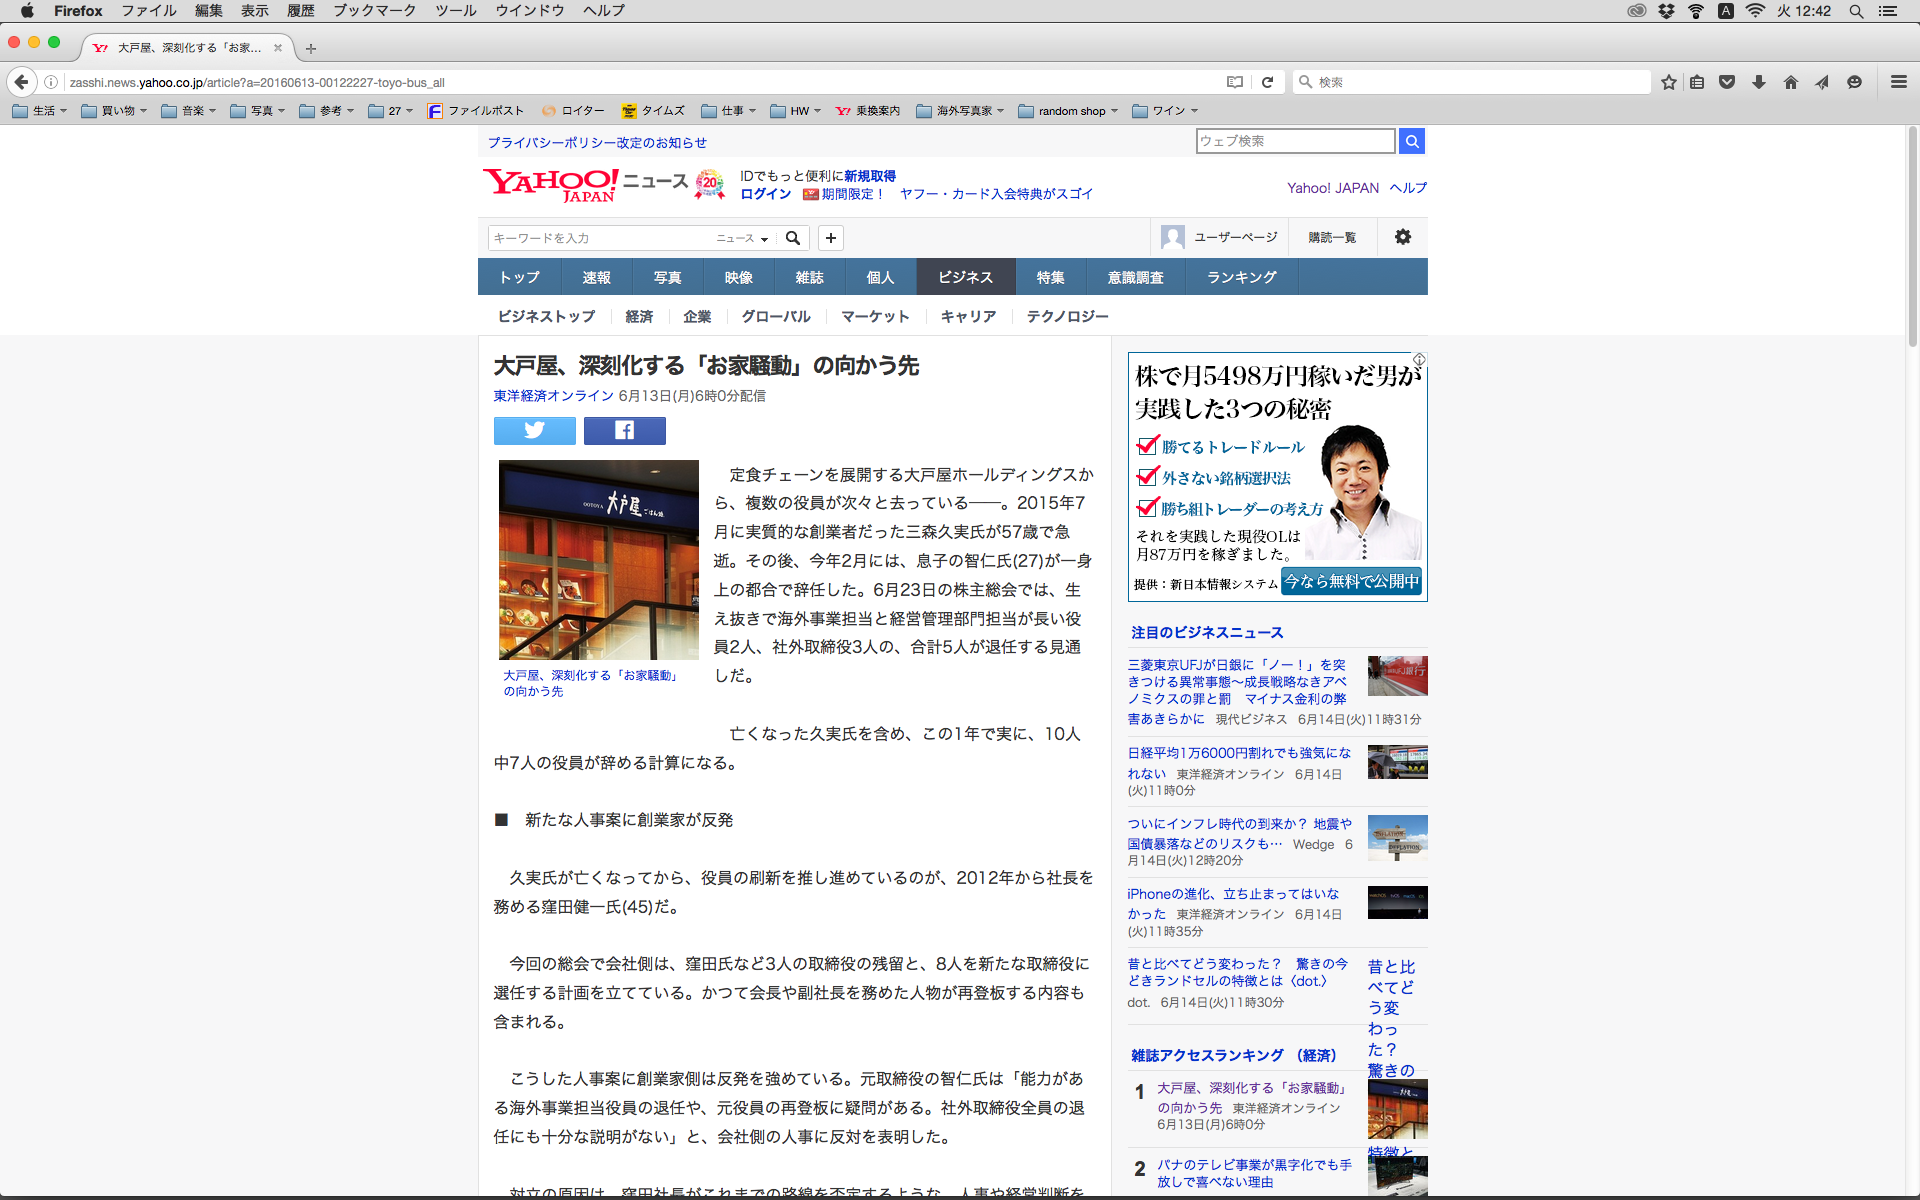This screenshot has height=1200, width=1920.
Task: Open Firefox downloads arrow icon
Action: click(1758, 82)
